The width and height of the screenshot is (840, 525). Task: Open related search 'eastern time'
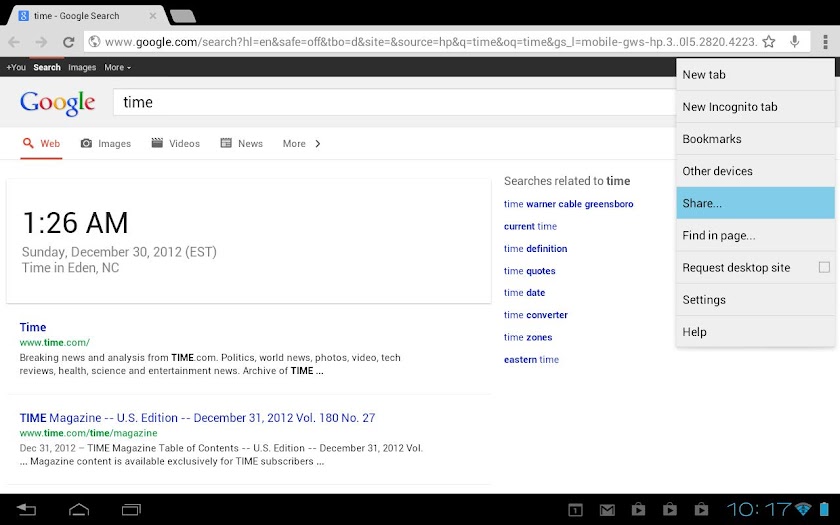click(531, 359)
